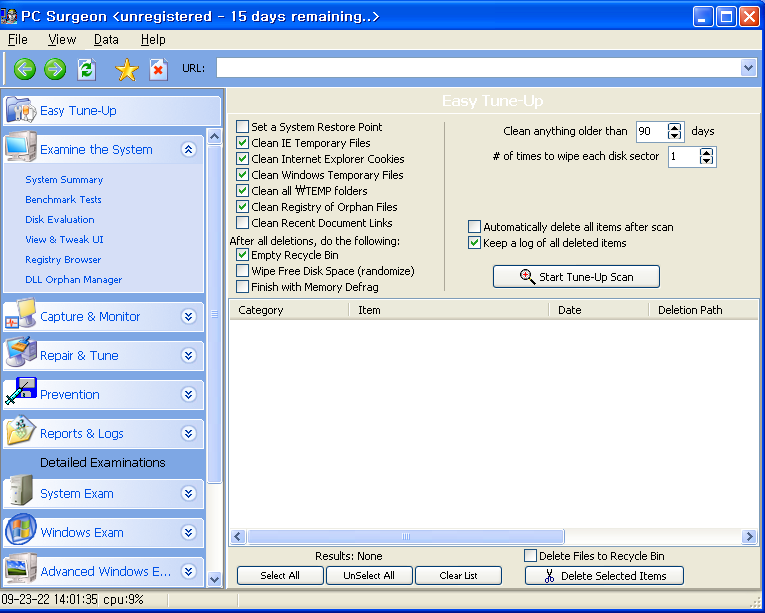Image resolution: width=765 pixels, height=613 pixels.
Task: Expand the Reports & Logs section
Action: (x=189, y=433)
